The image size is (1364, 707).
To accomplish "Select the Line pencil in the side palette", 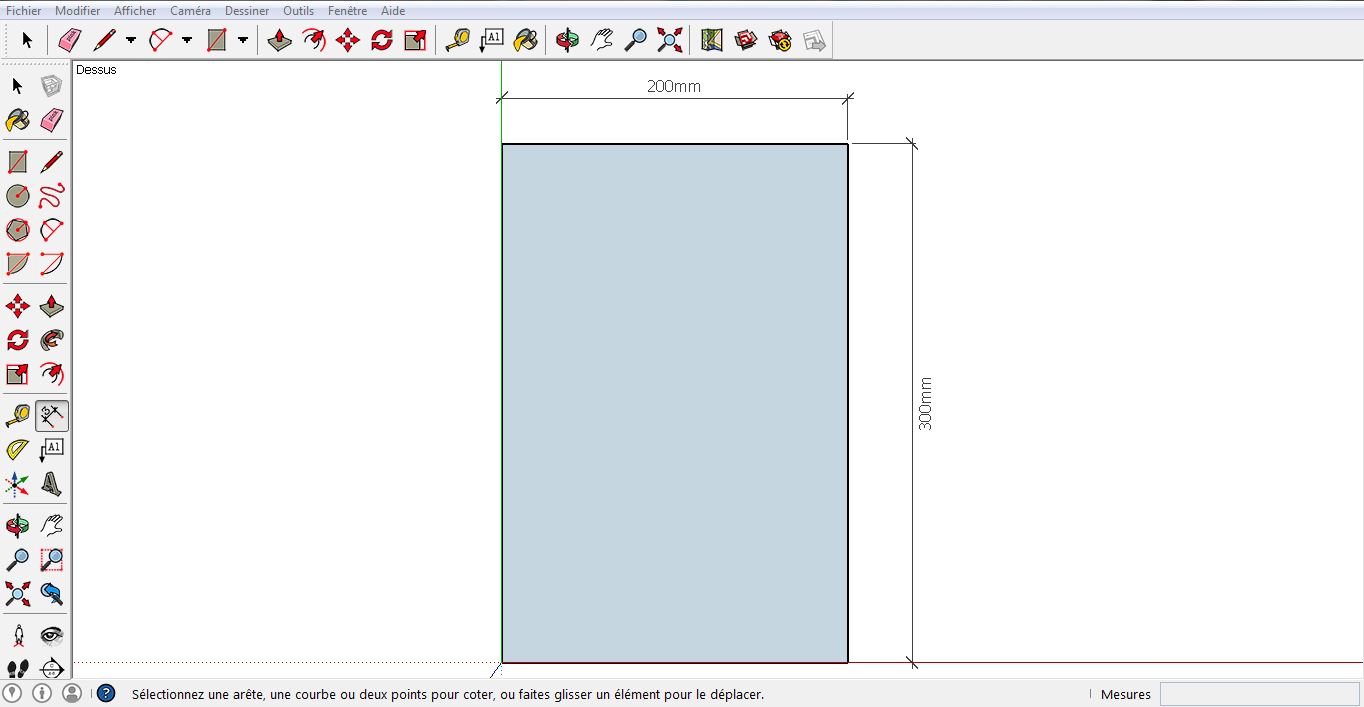I will [x=52, y=162].
